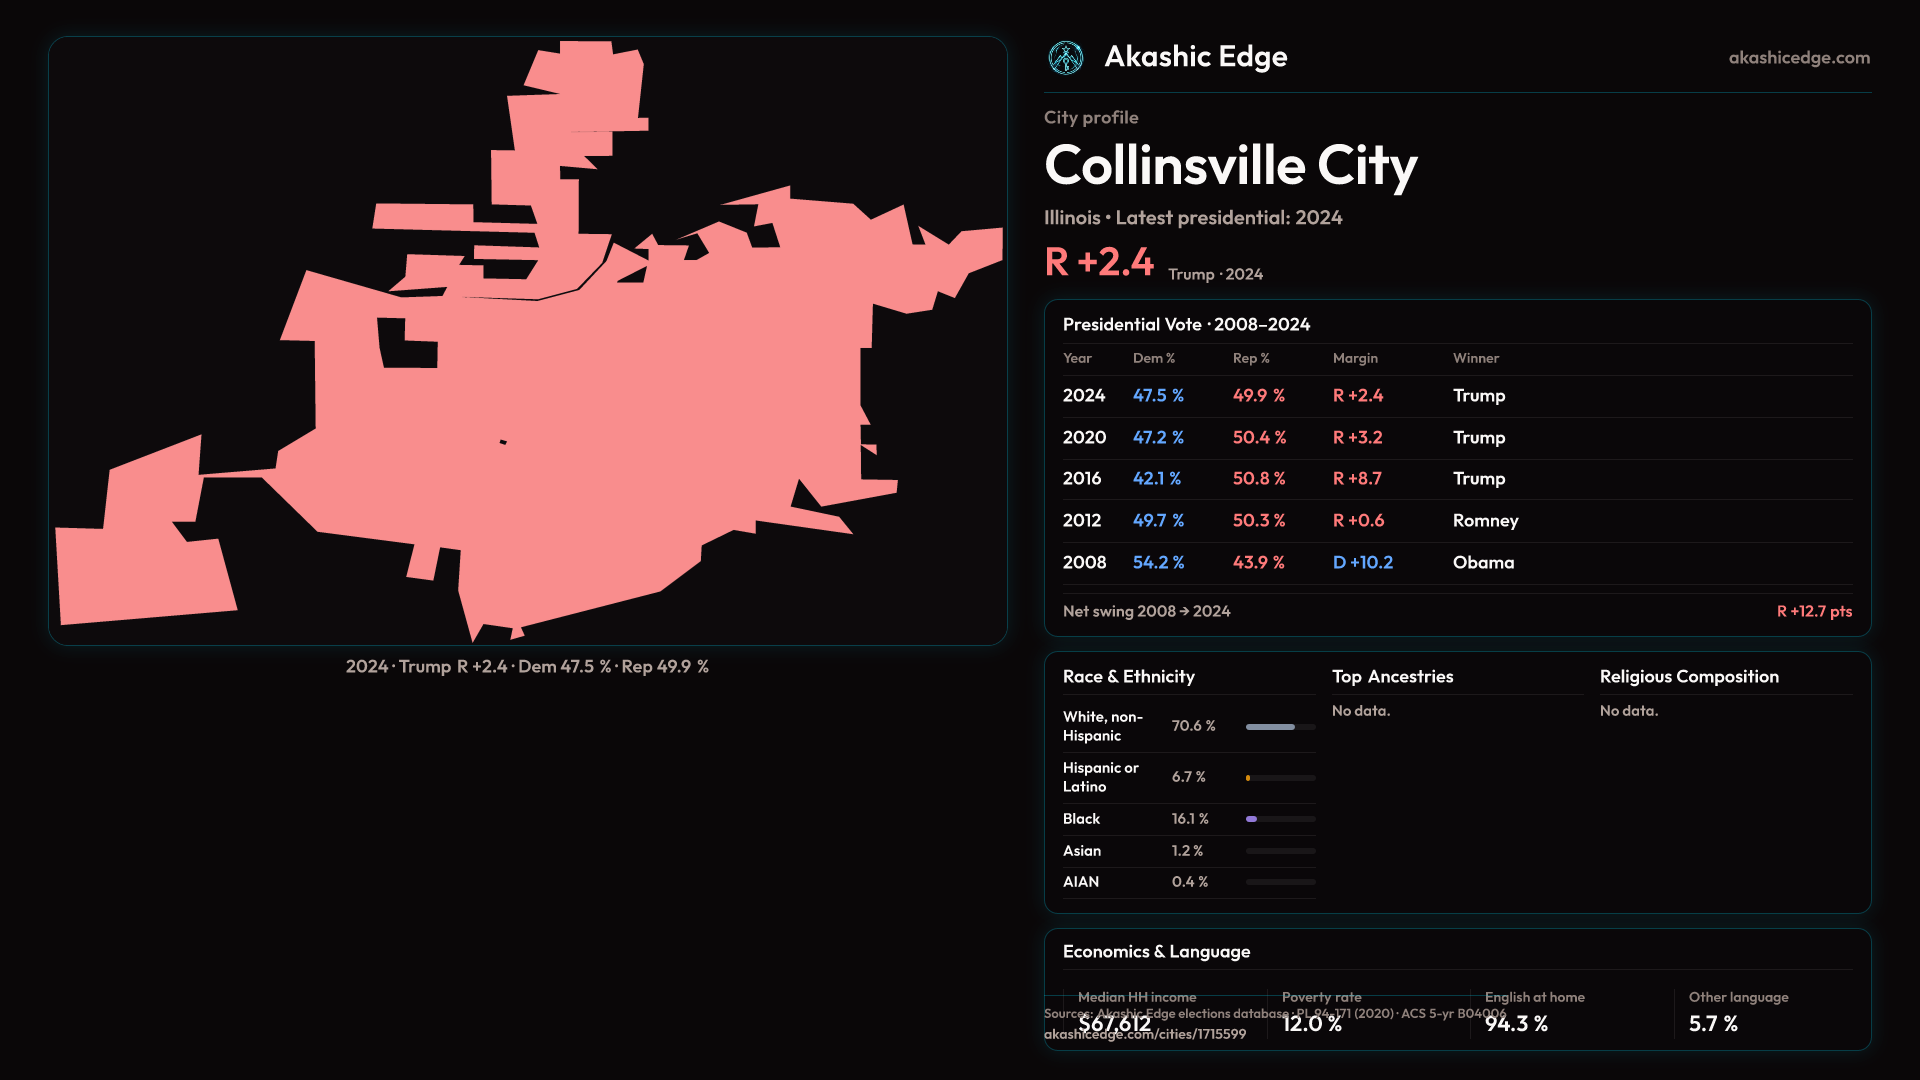Click the Religious Composition heading
This screenshot has height=1080, width=1920.
[1688, 677]
